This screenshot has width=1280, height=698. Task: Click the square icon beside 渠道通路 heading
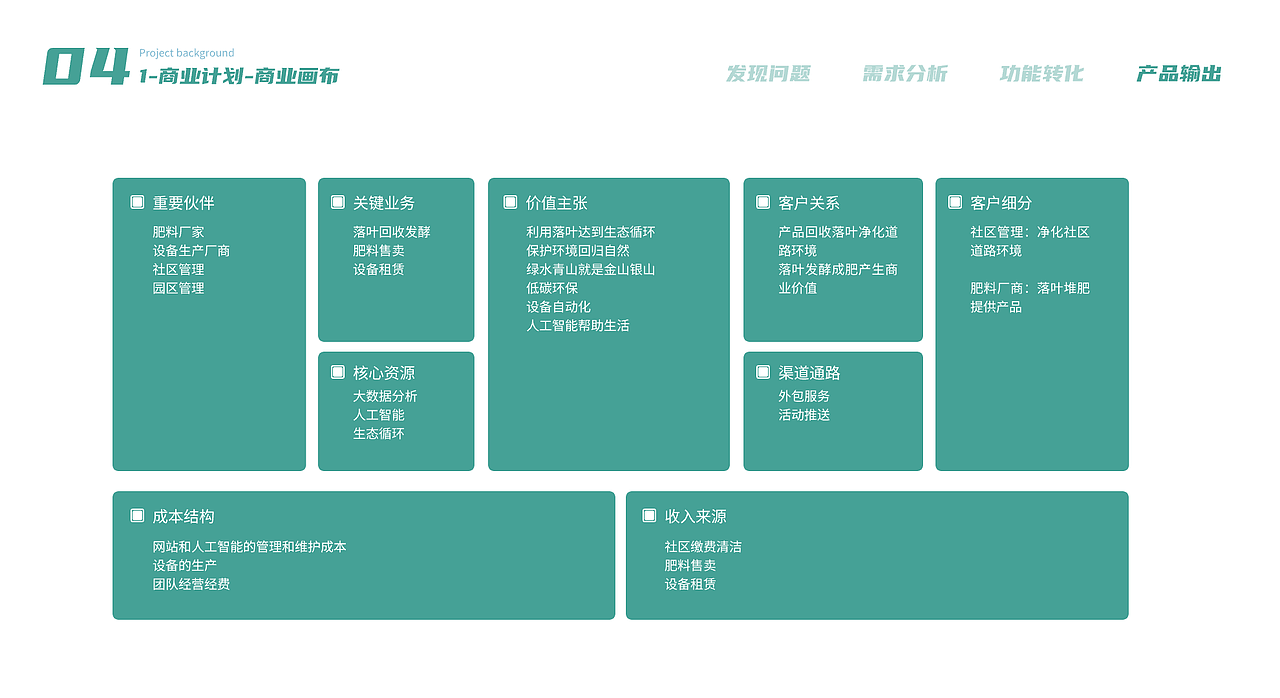(762, 371)
